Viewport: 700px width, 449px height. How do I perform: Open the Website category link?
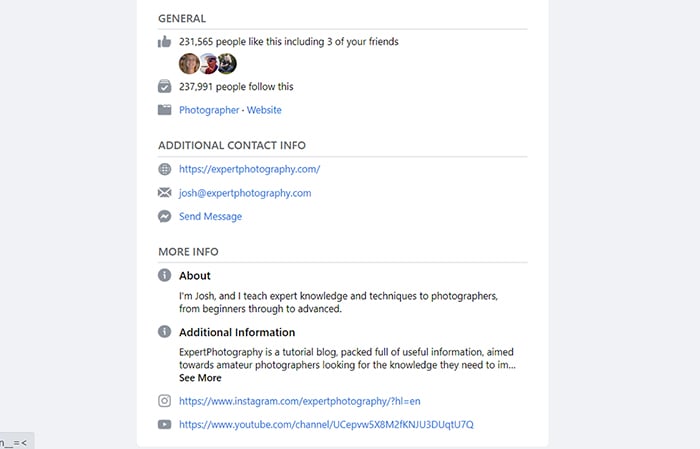coord(264,110)
